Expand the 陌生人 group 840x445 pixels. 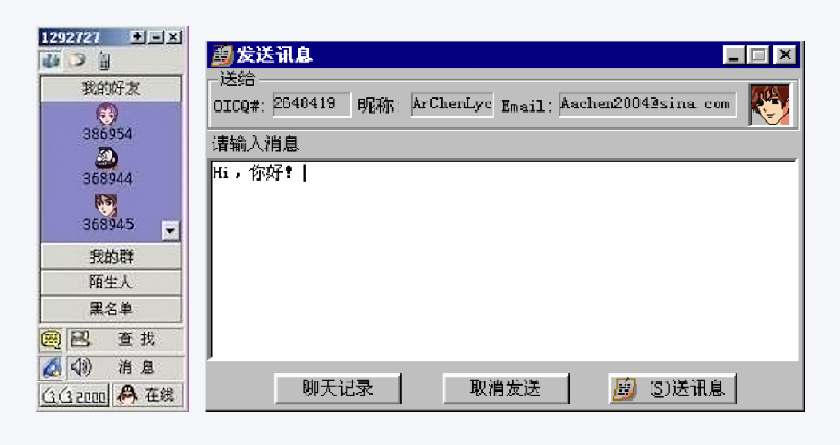click(111, 282)
